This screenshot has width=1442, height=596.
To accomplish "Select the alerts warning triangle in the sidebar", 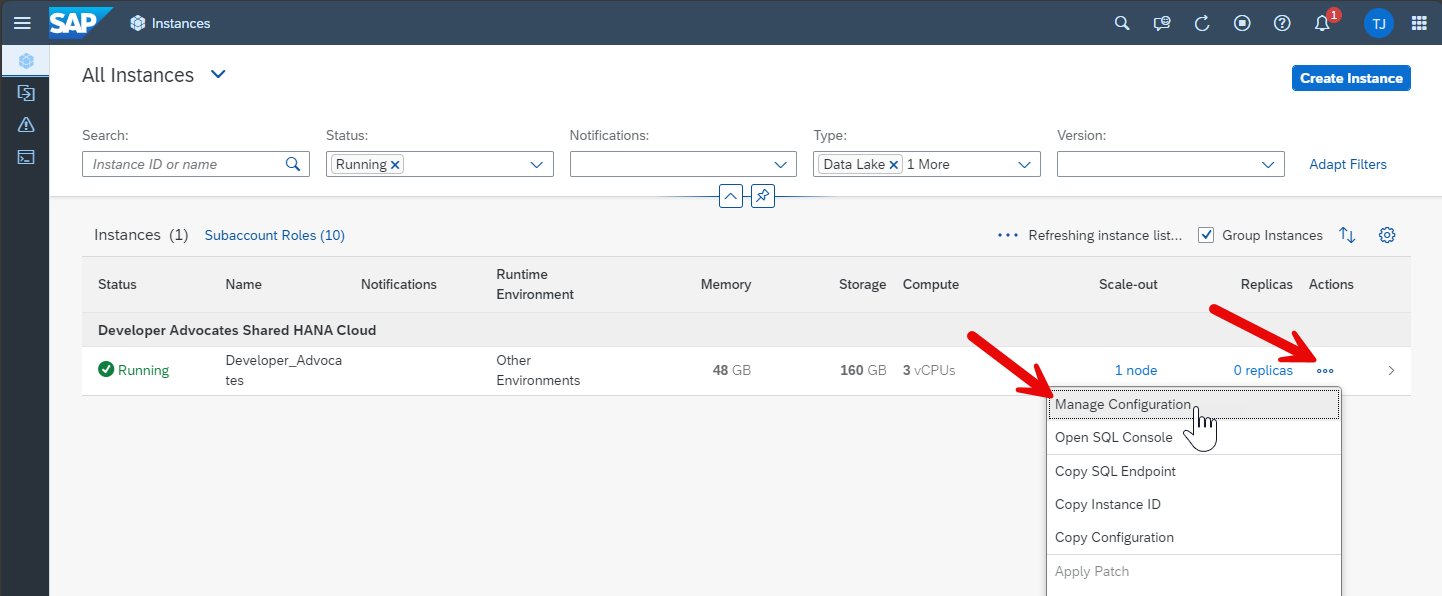I will pyautogui.click(x=25, y=124).
